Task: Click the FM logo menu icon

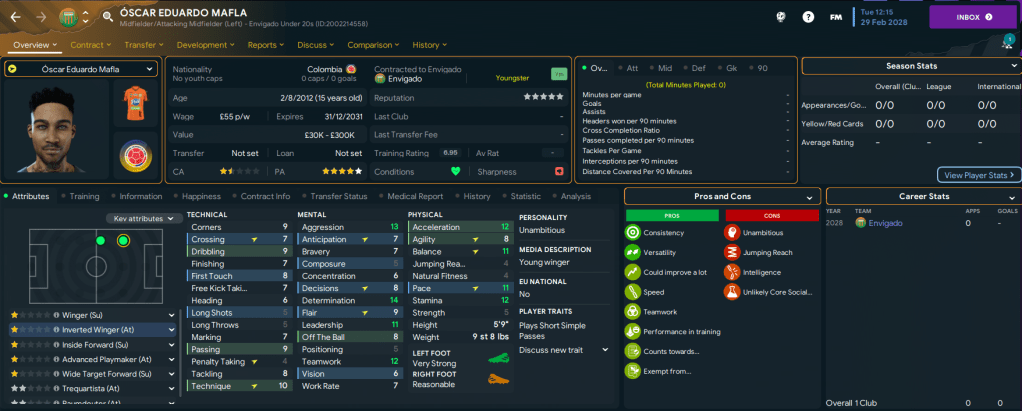Action: tap(835, 17)
